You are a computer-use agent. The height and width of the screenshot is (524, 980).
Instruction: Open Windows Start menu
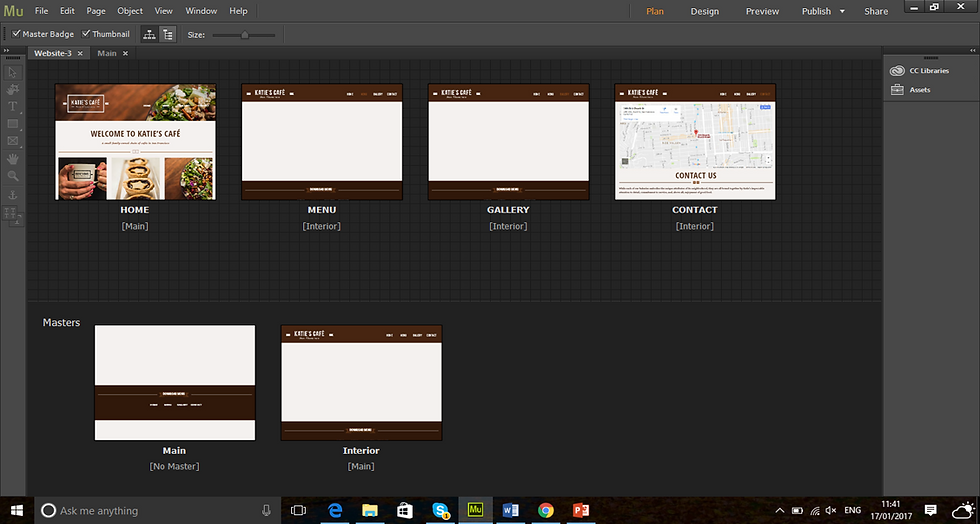pos(16,510)
